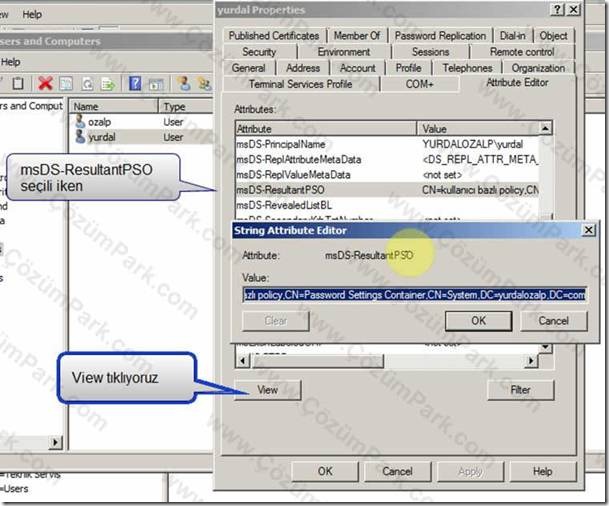Click the refresh toolbar icon
Screen dimensions: 609x506
(x=88, y=84)
